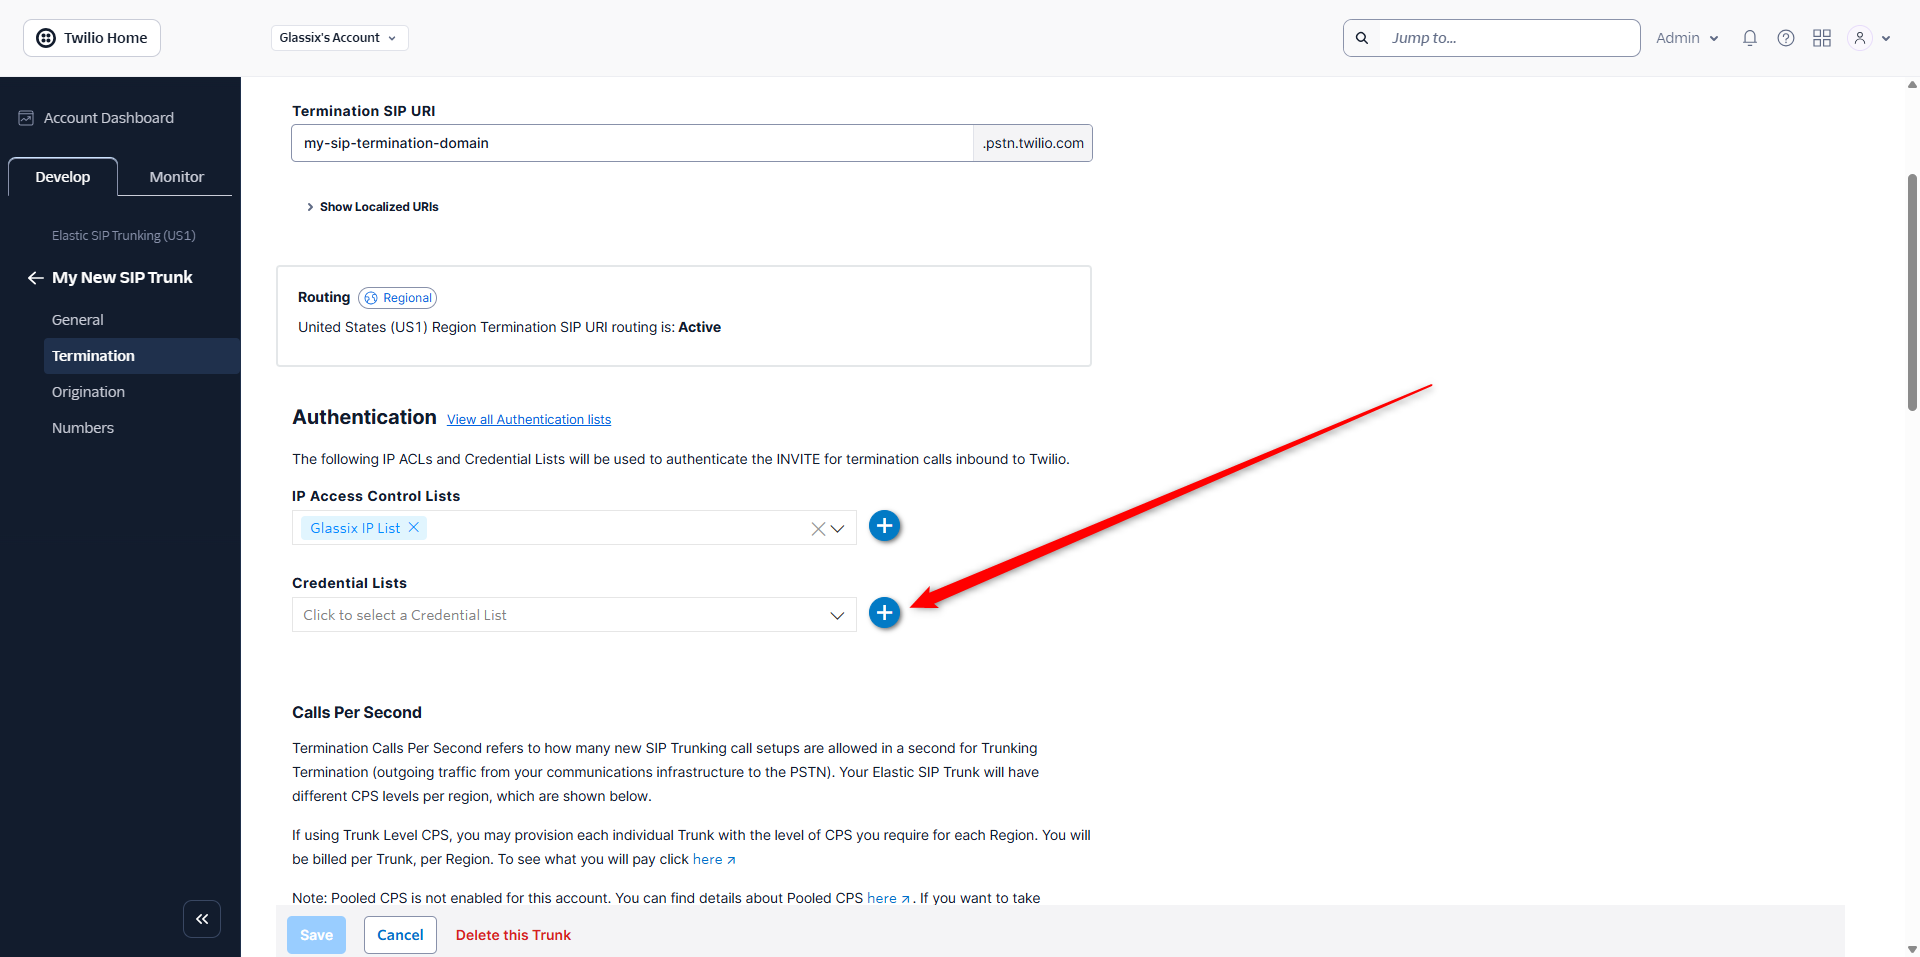Click the Calls Per Second heading
Image resolution: width=1920 pixels, height=957 pixels.
[x=357, y=713]
